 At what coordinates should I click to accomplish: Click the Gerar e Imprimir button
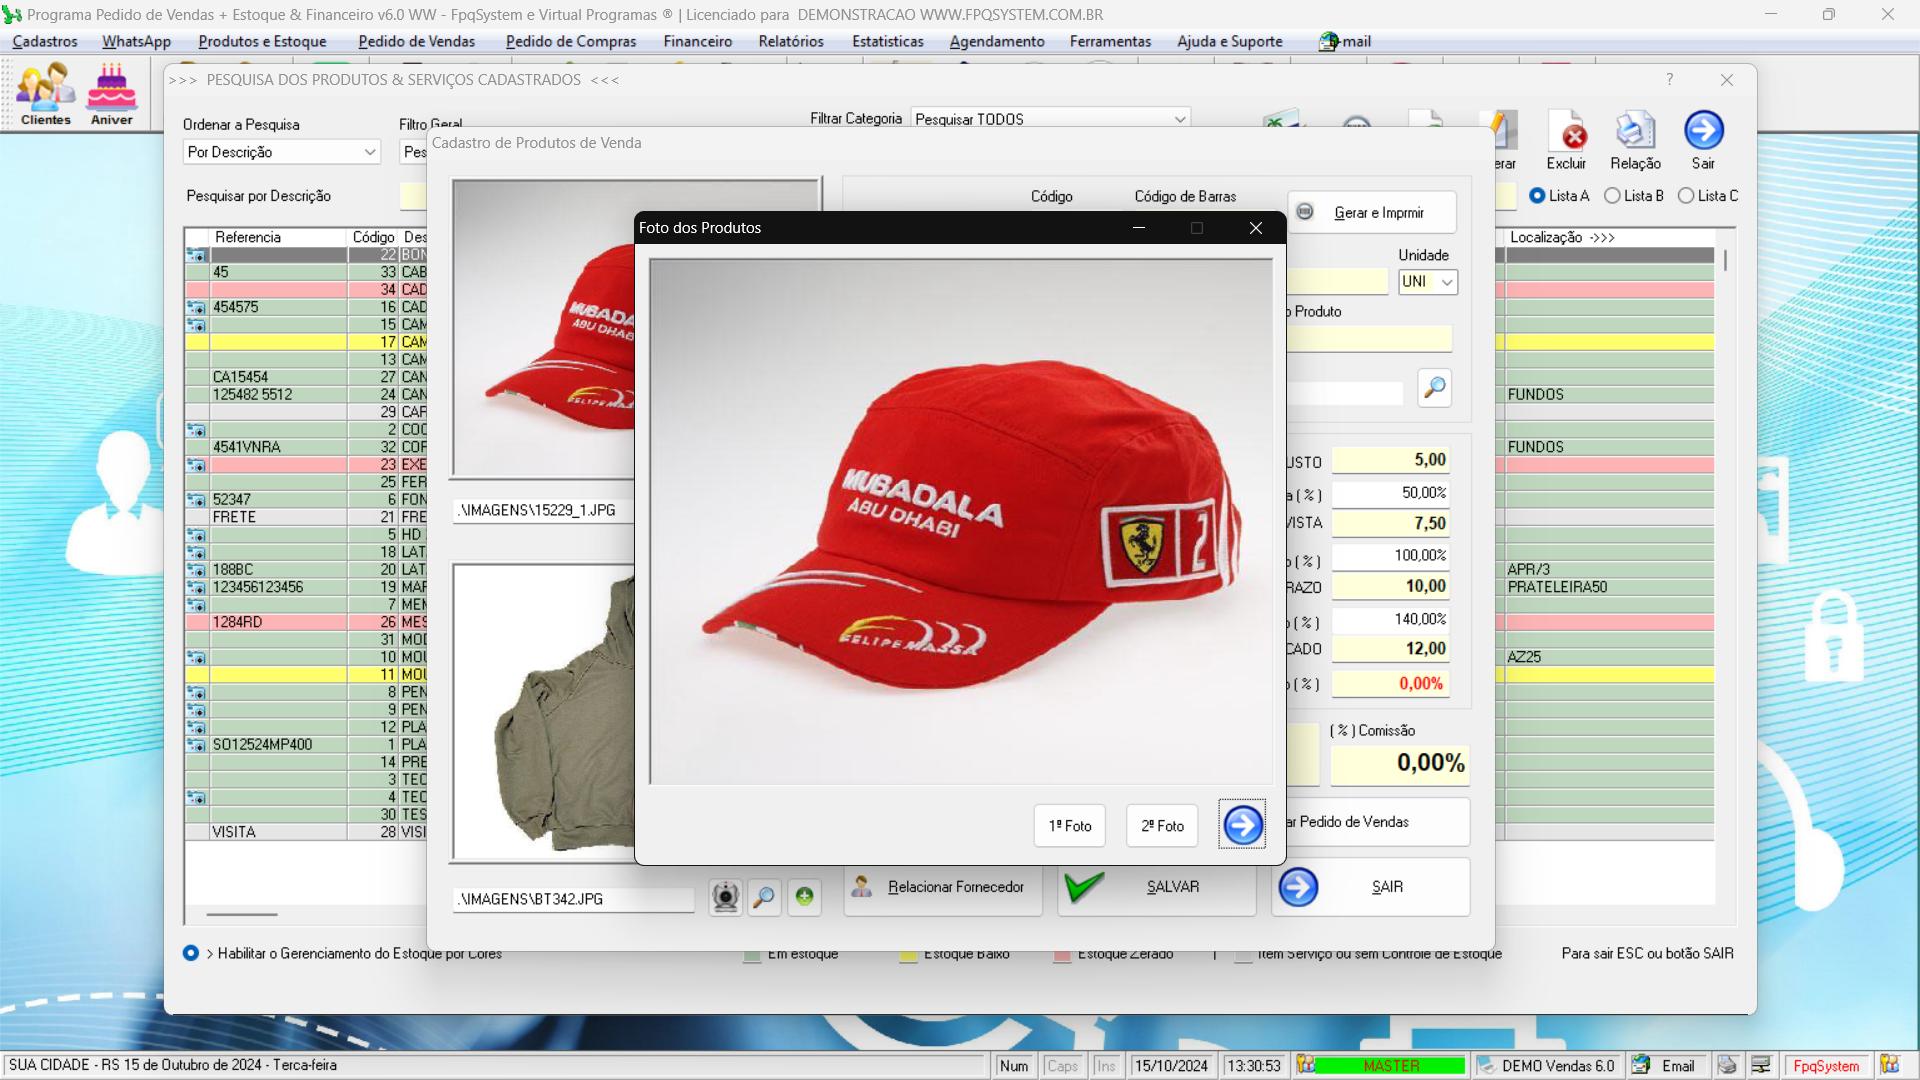point(1371,213)
